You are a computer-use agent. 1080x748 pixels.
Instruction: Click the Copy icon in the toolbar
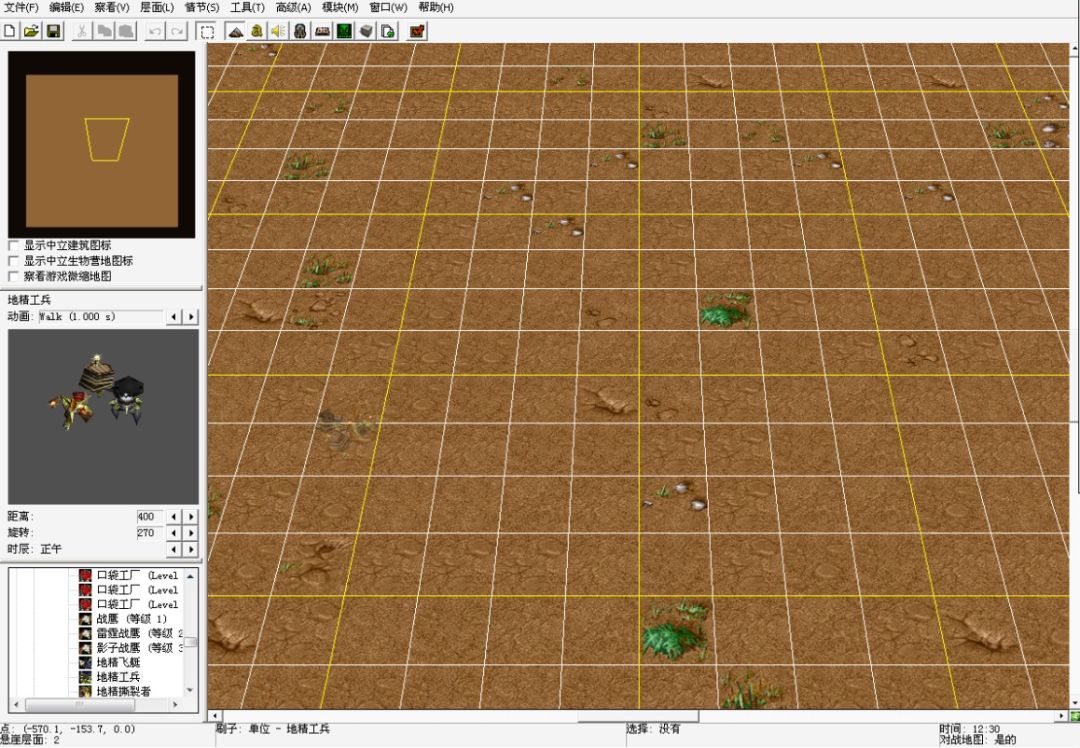(x=104, y=31)
